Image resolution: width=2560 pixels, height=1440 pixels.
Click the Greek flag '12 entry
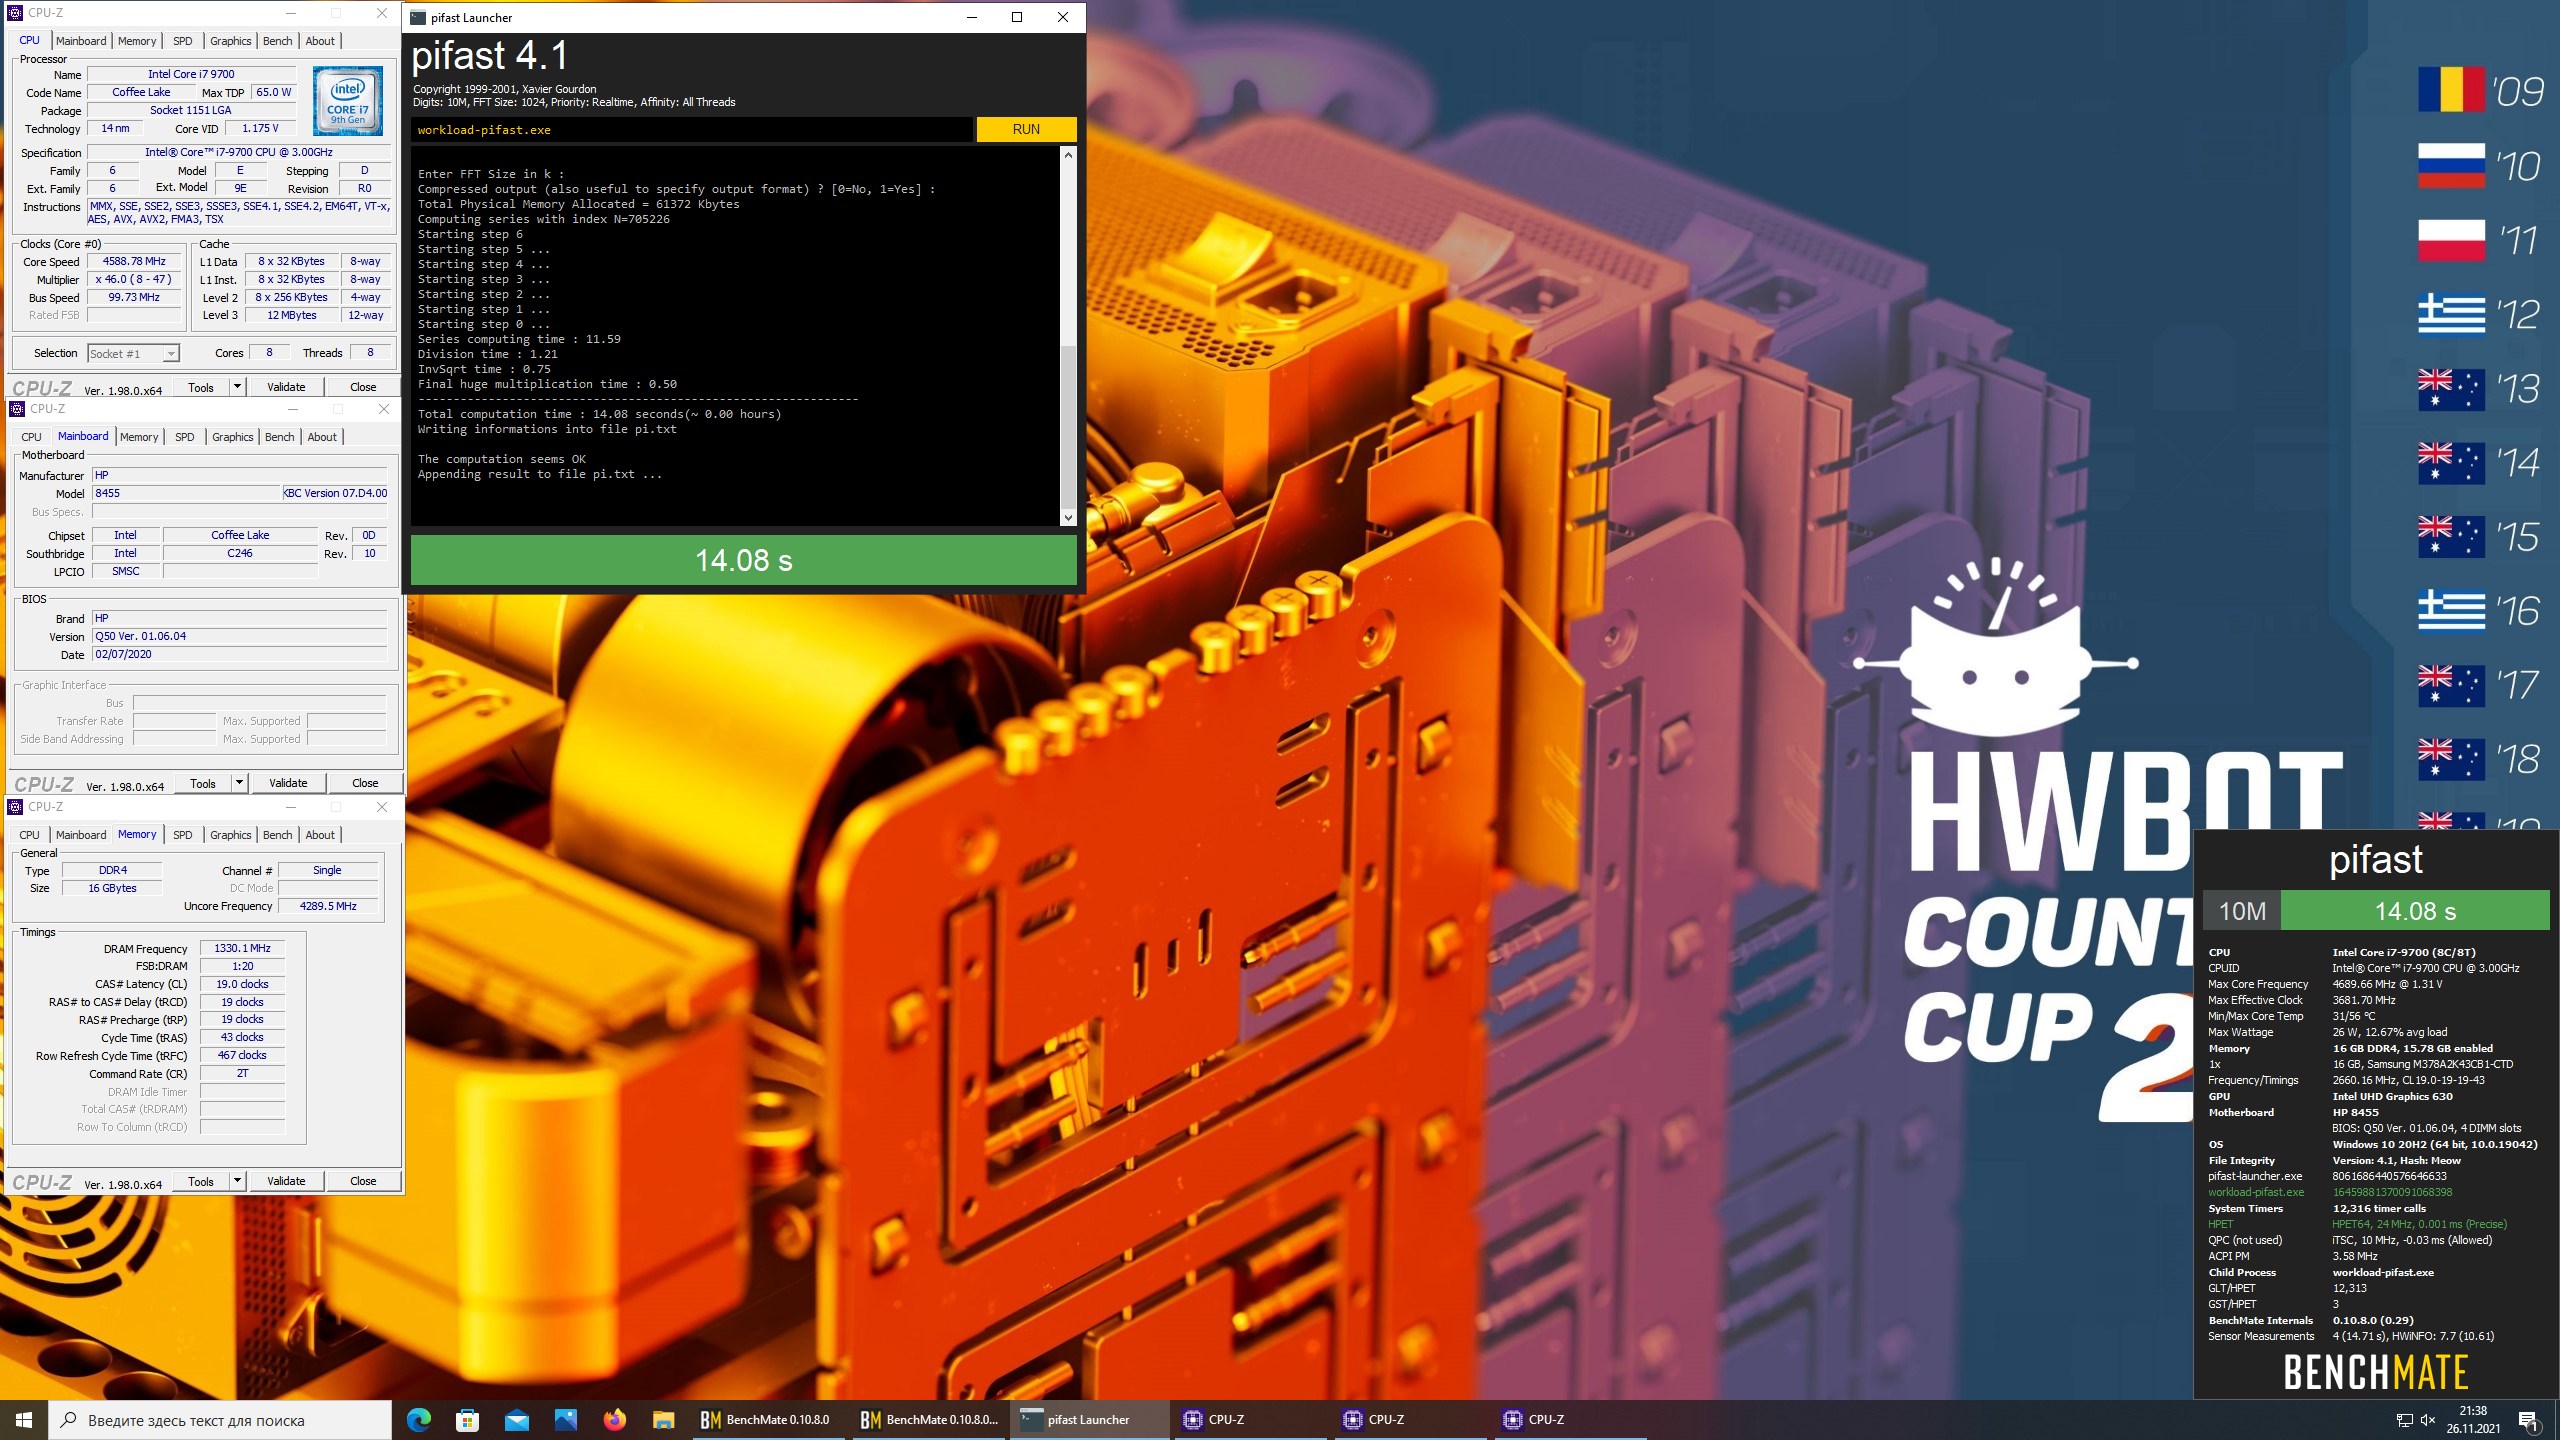click(2480, 314)
